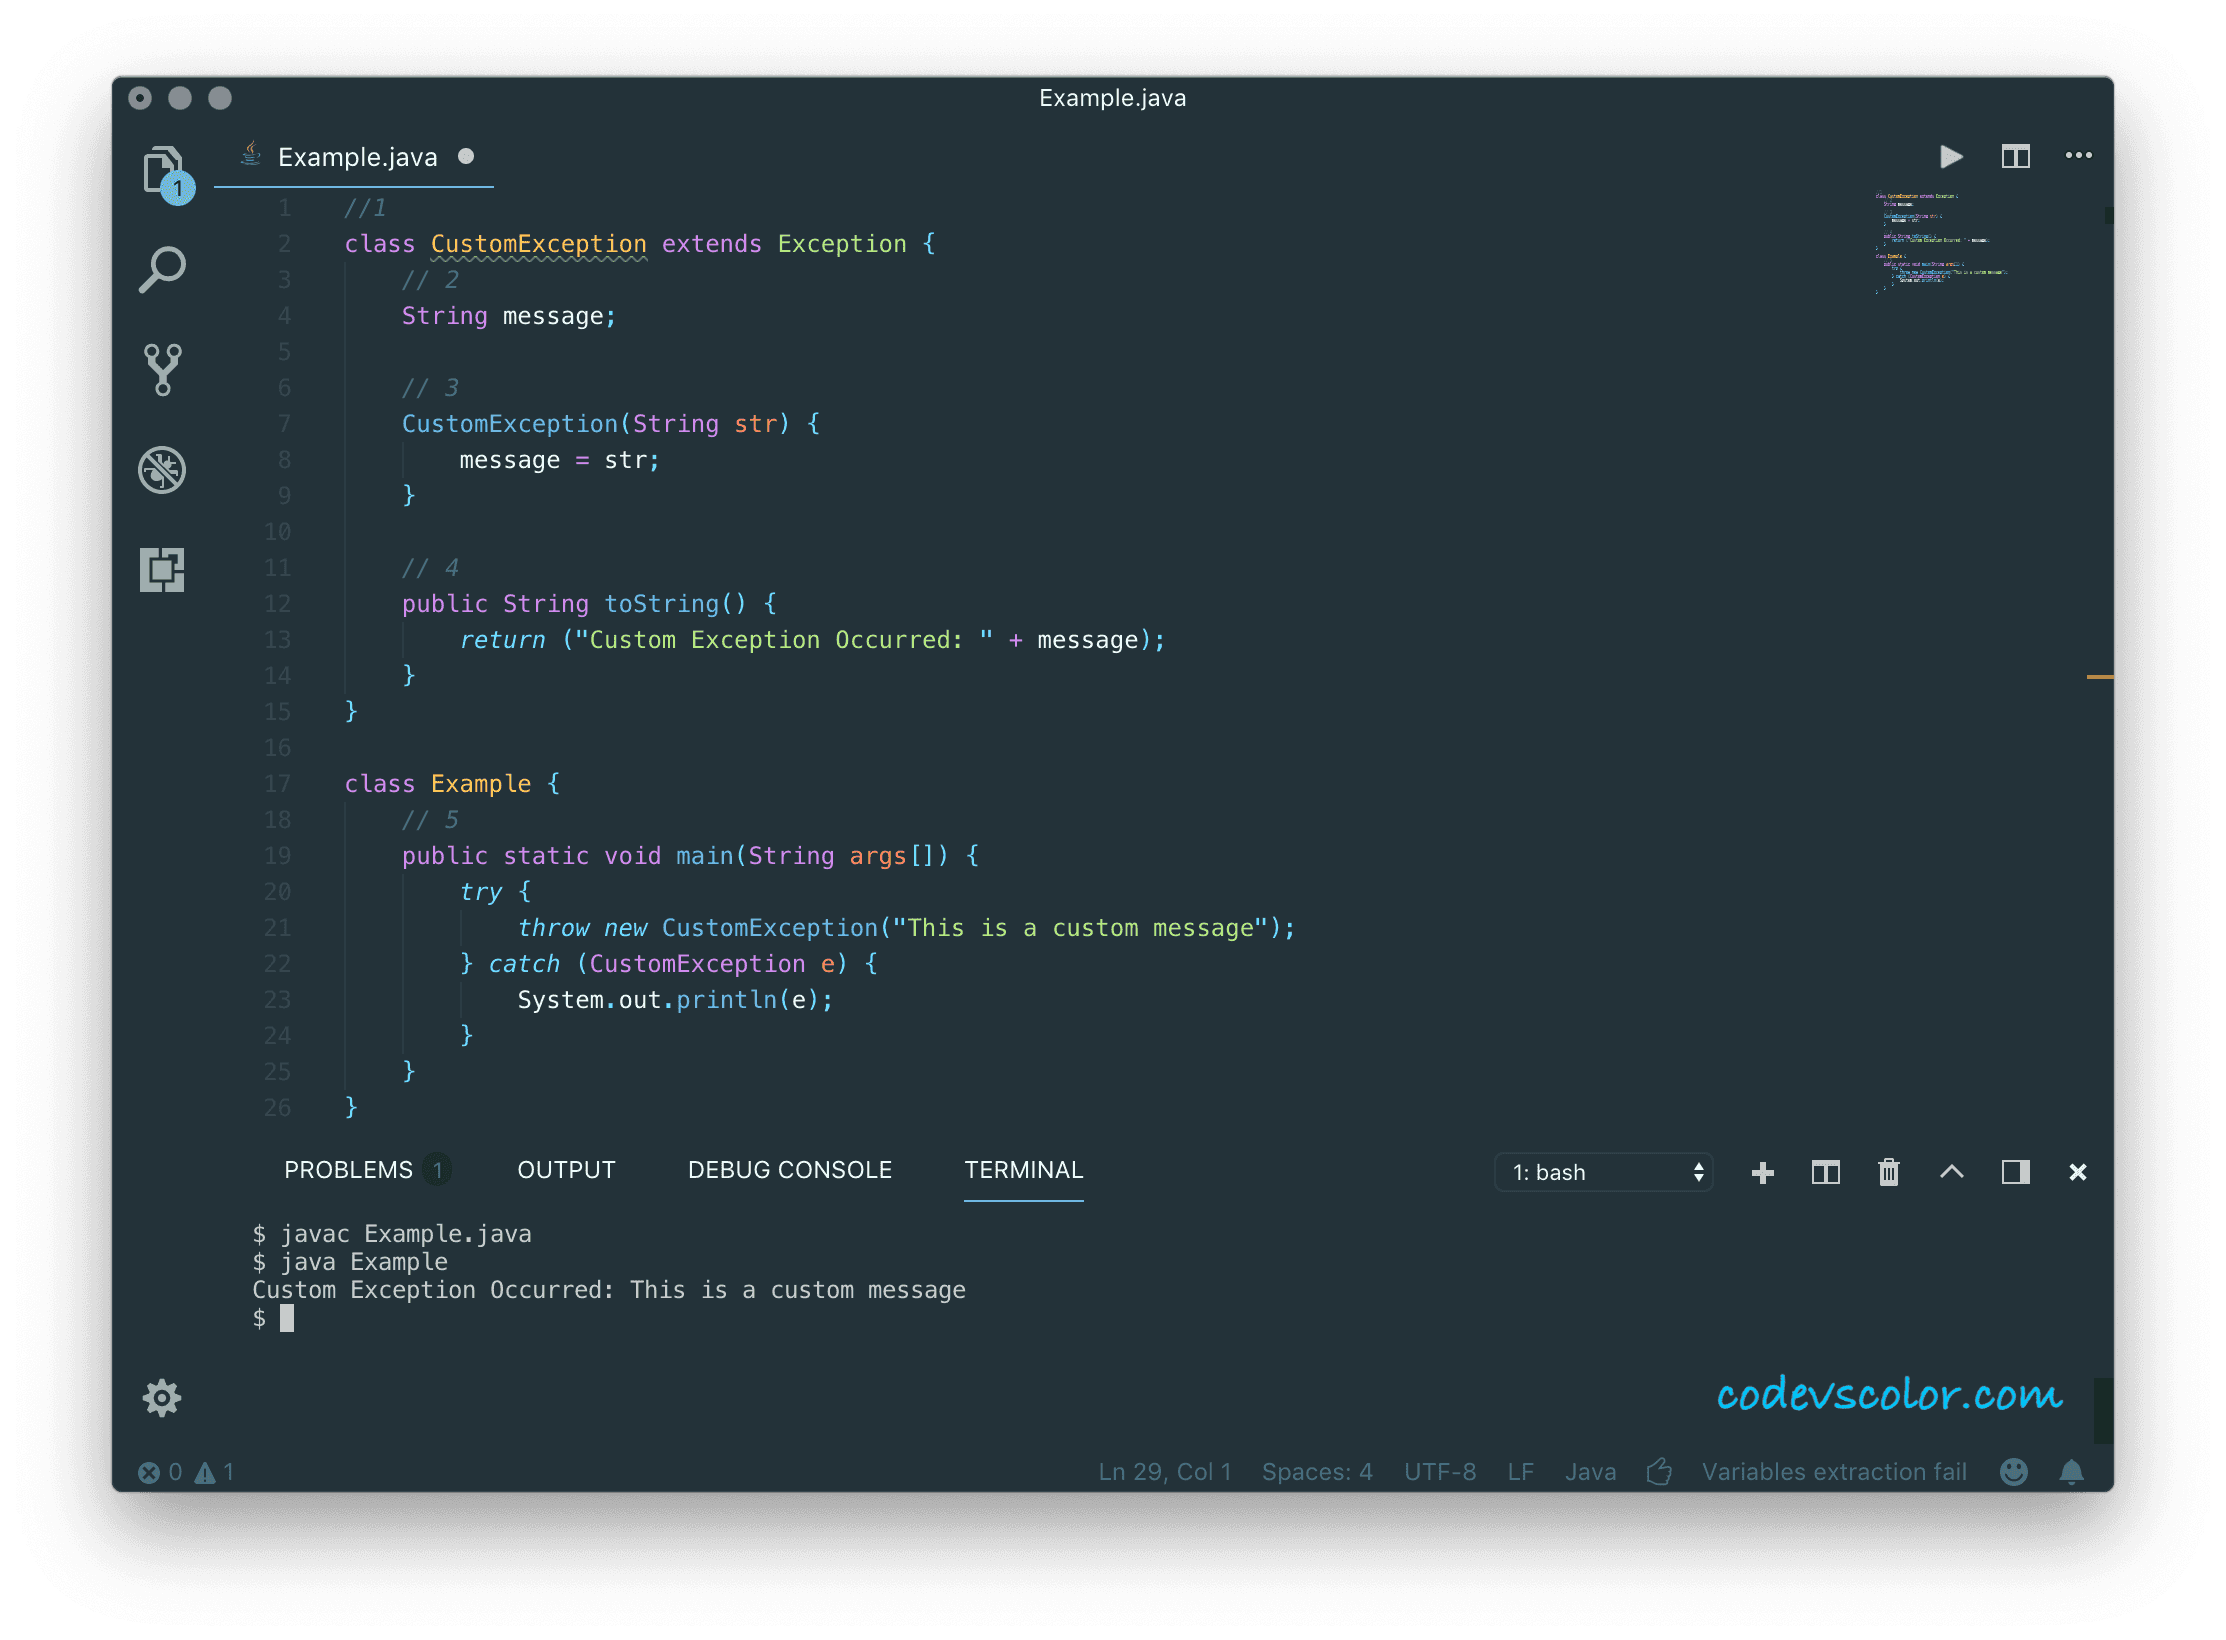Switch to the DEBUG CONSOLE tab

789,1170
